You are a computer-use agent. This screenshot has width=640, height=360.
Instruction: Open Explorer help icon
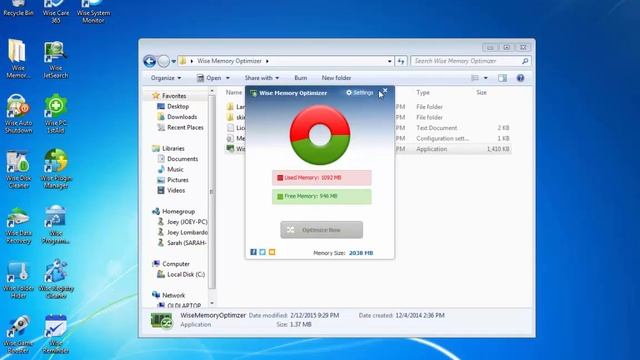pyautogui.click(x=520, y=78)
